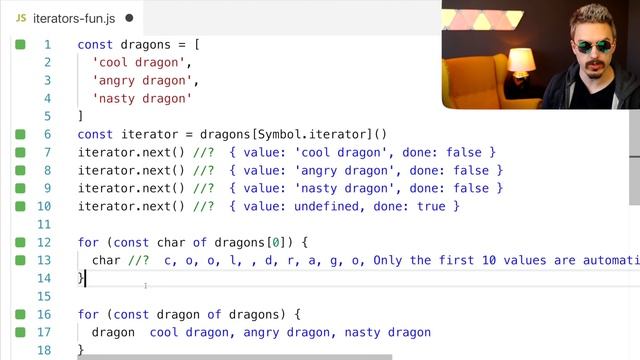640x360 pixels.
Task: Click the 'nasty dragon' string on line 4
Action: (x=142, y=98)
